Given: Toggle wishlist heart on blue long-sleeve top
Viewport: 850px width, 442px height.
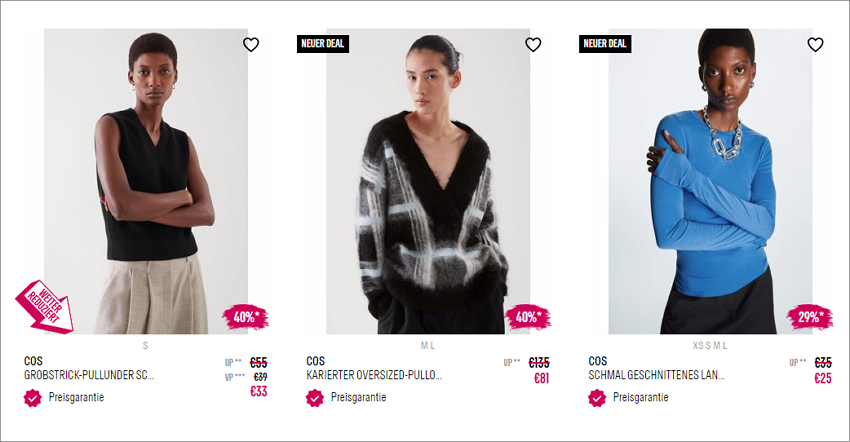Looking at the screenshot, I should (816, 44).
